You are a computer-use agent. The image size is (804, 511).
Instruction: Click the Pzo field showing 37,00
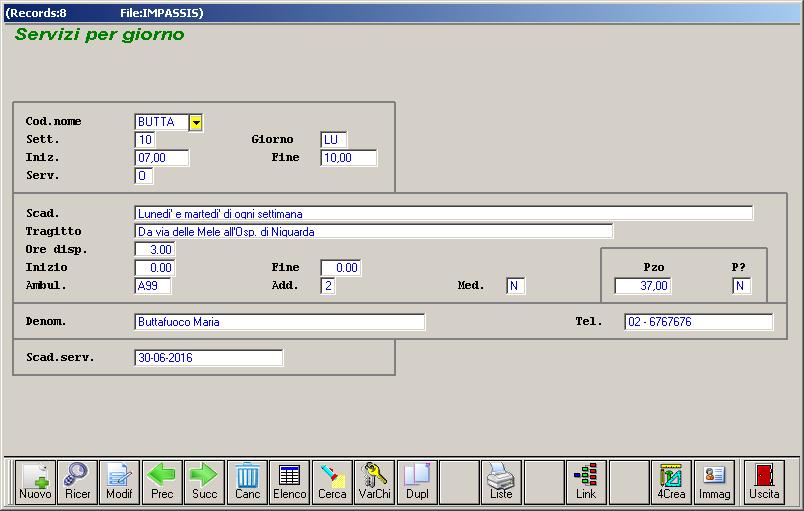643,285
